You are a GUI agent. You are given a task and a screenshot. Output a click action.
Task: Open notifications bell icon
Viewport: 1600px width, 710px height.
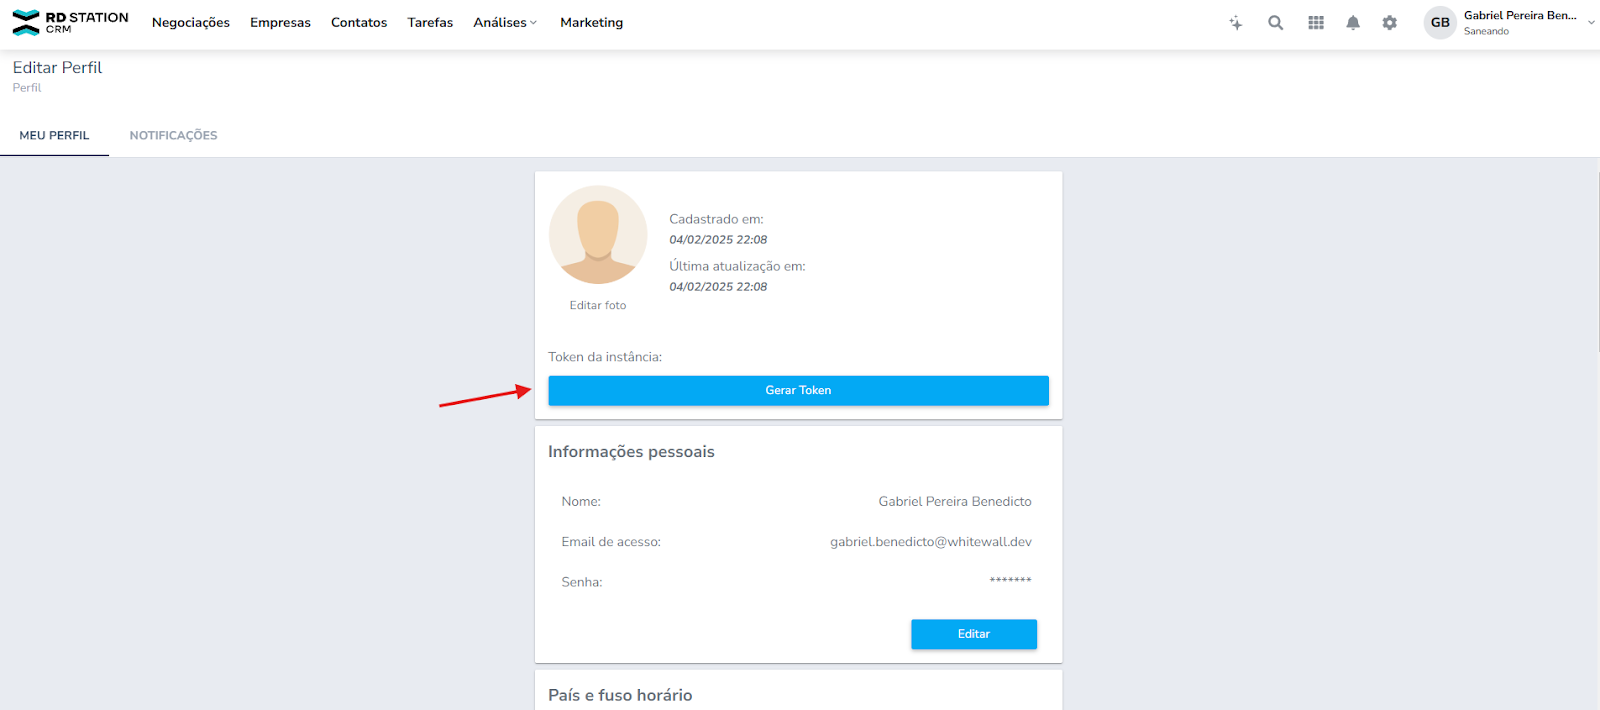[1353, 23]
